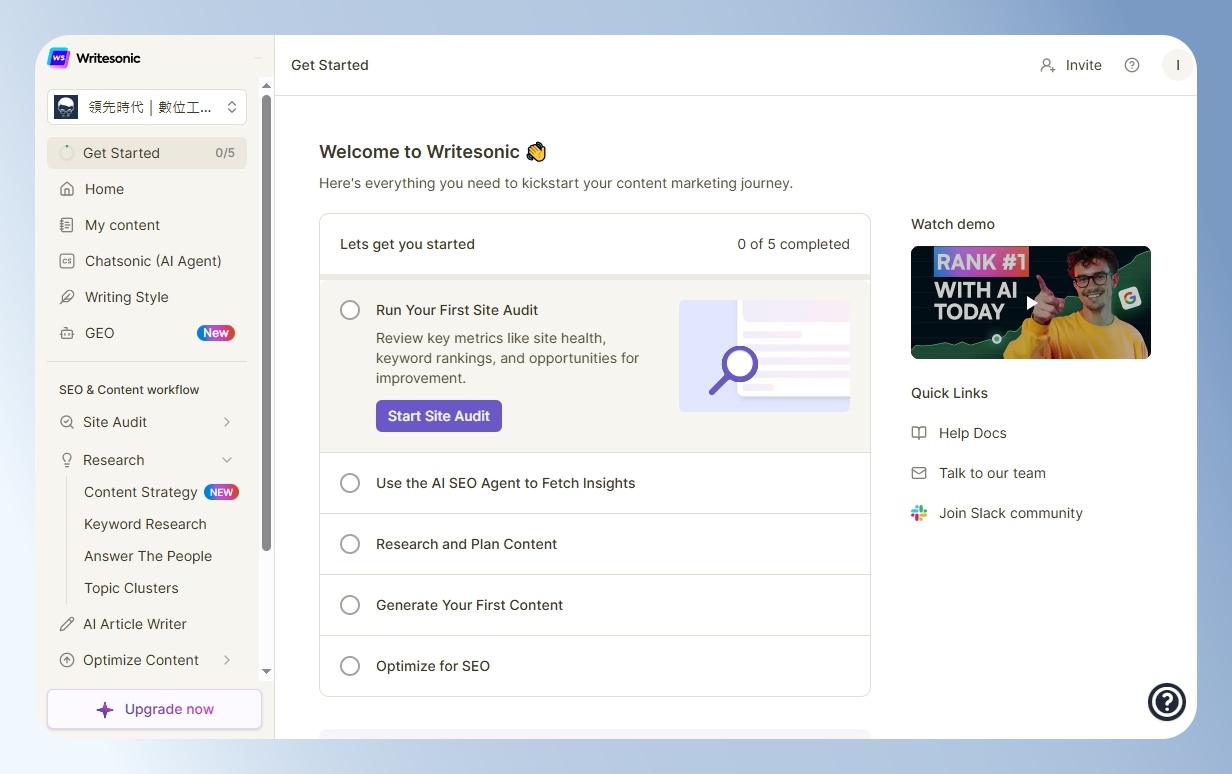Check the Optimize for SEO circle
1232x774 pixels.
(350, 666)
